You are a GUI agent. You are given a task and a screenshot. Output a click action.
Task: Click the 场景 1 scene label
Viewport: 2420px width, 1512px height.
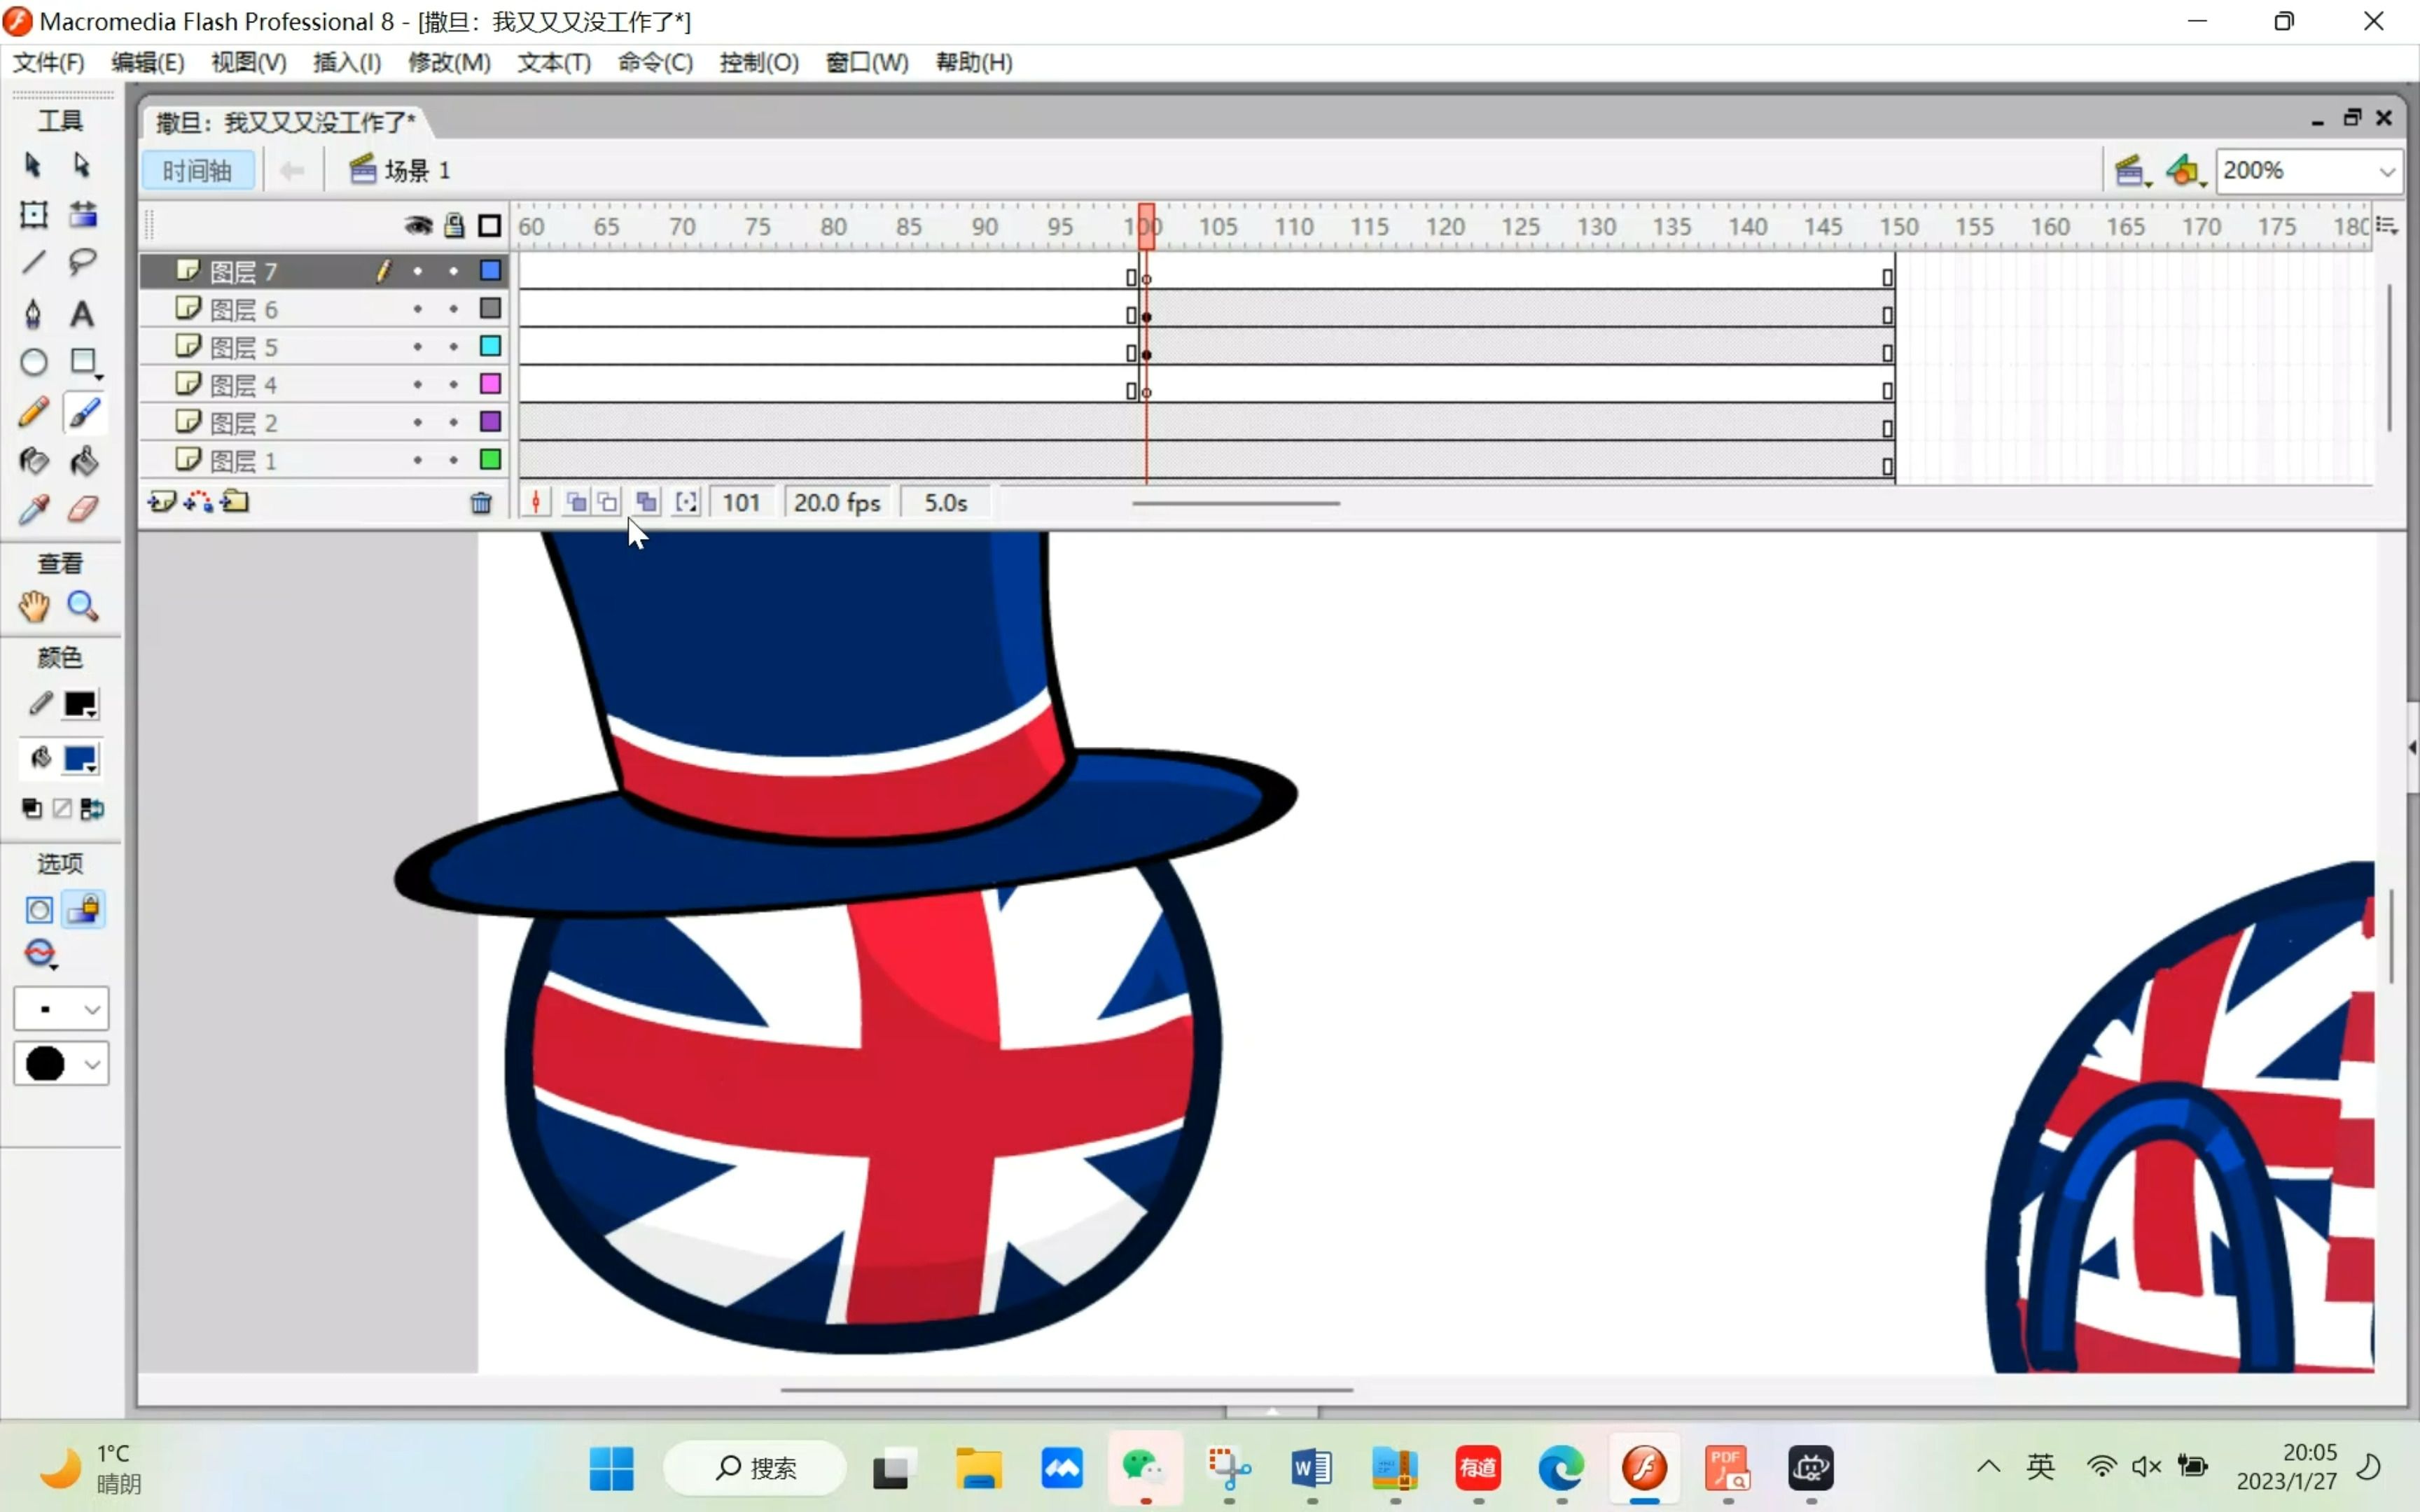click(x=417, y=171)
